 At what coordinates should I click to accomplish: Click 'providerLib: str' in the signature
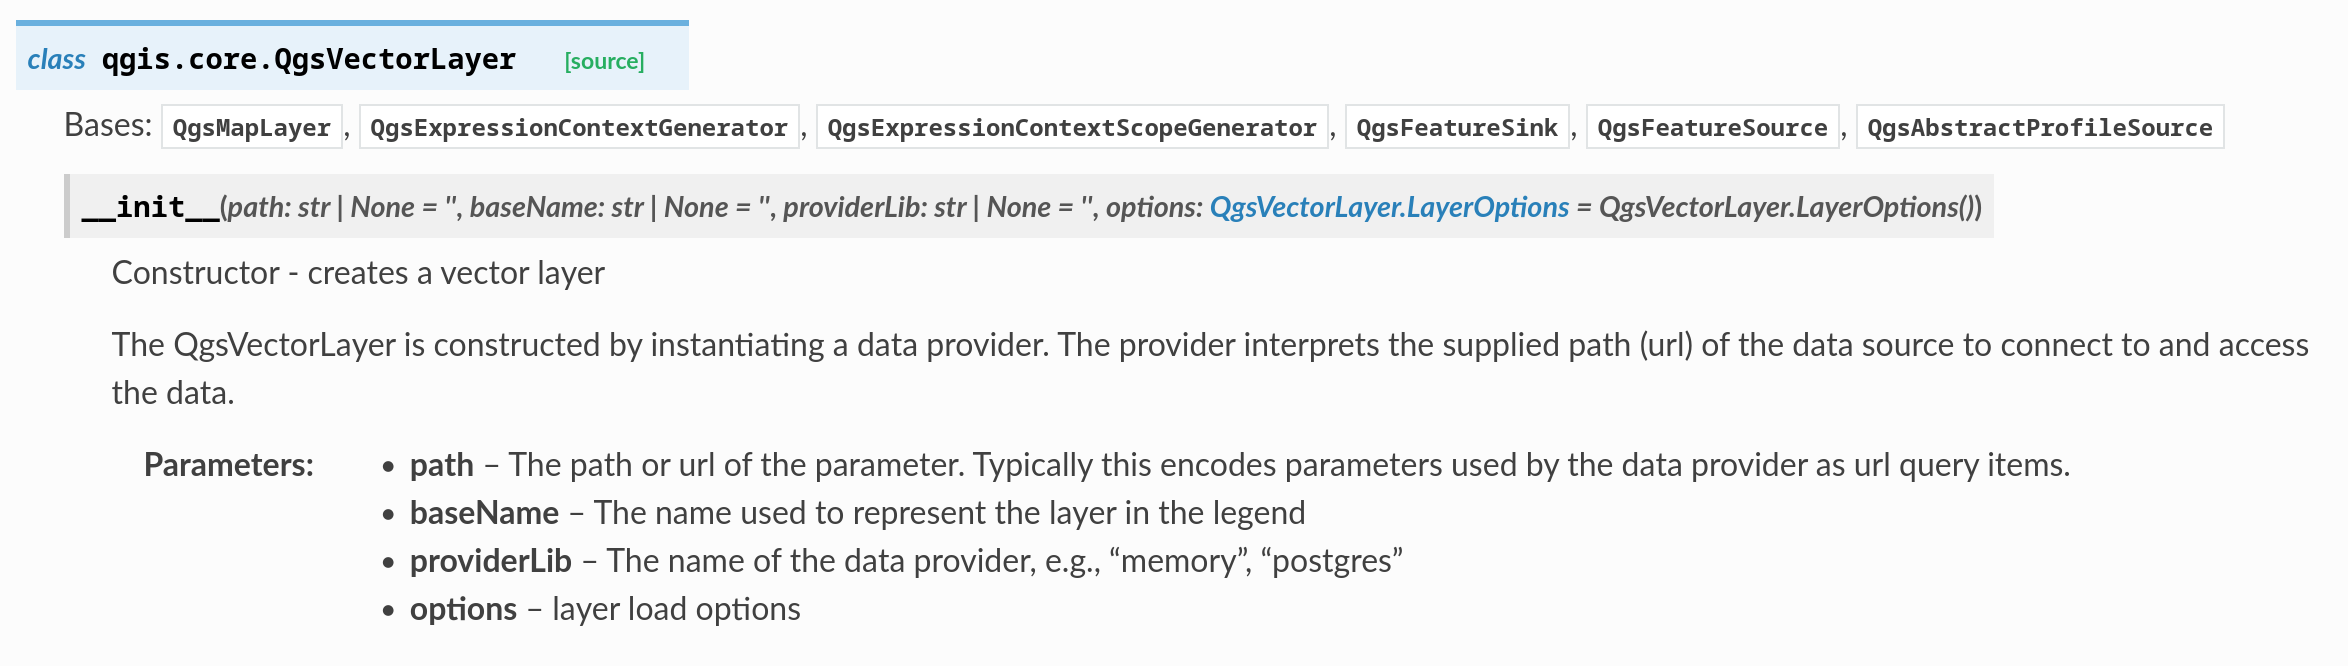[874, 207]
